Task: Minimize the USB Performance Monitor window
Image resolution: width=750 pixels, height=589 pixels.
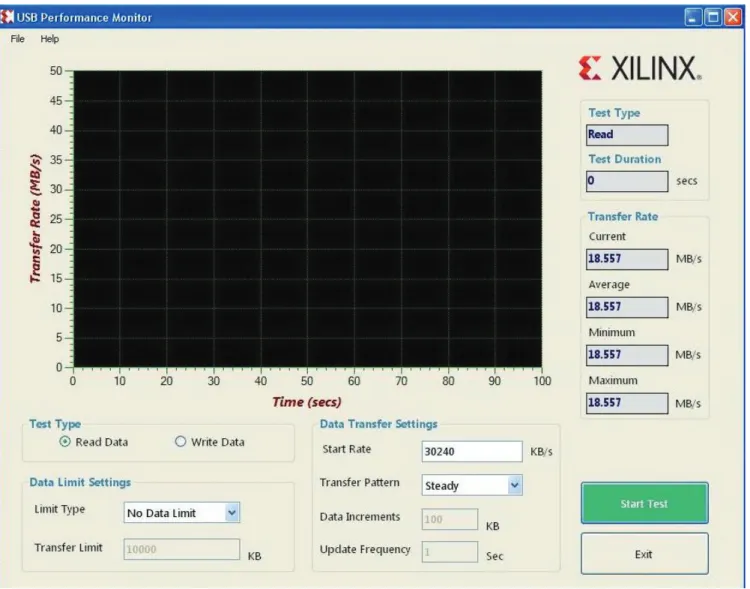Action: click(x=693, y=17)
